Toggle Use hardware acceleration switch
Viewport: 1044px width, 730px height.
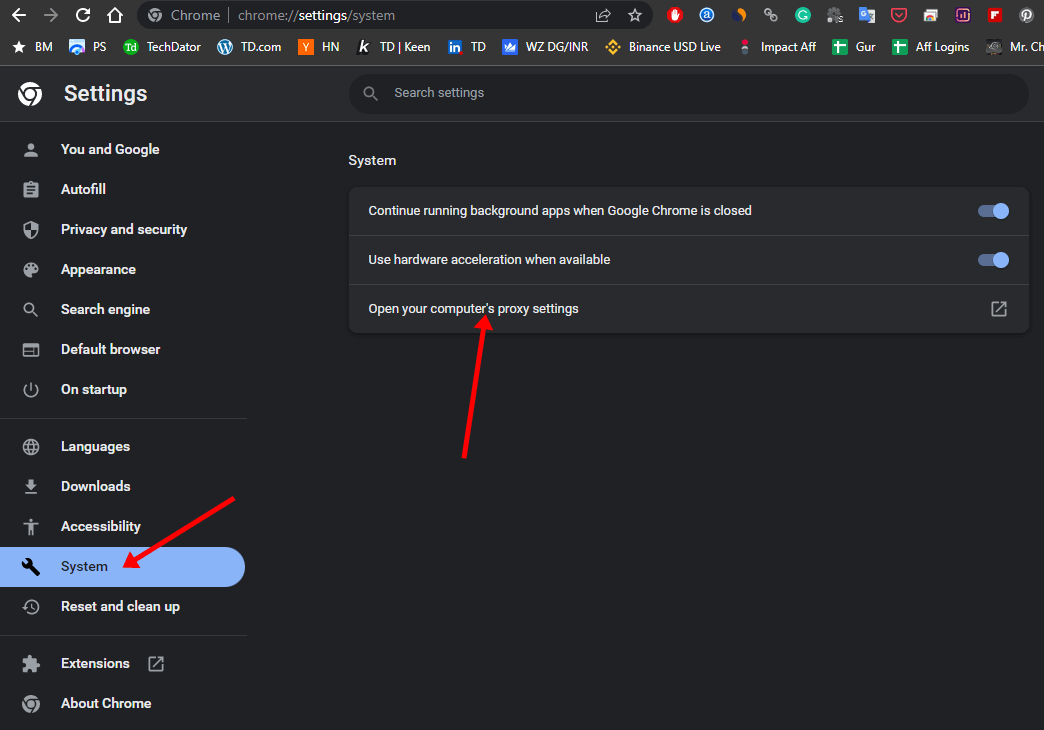point(993,260)
